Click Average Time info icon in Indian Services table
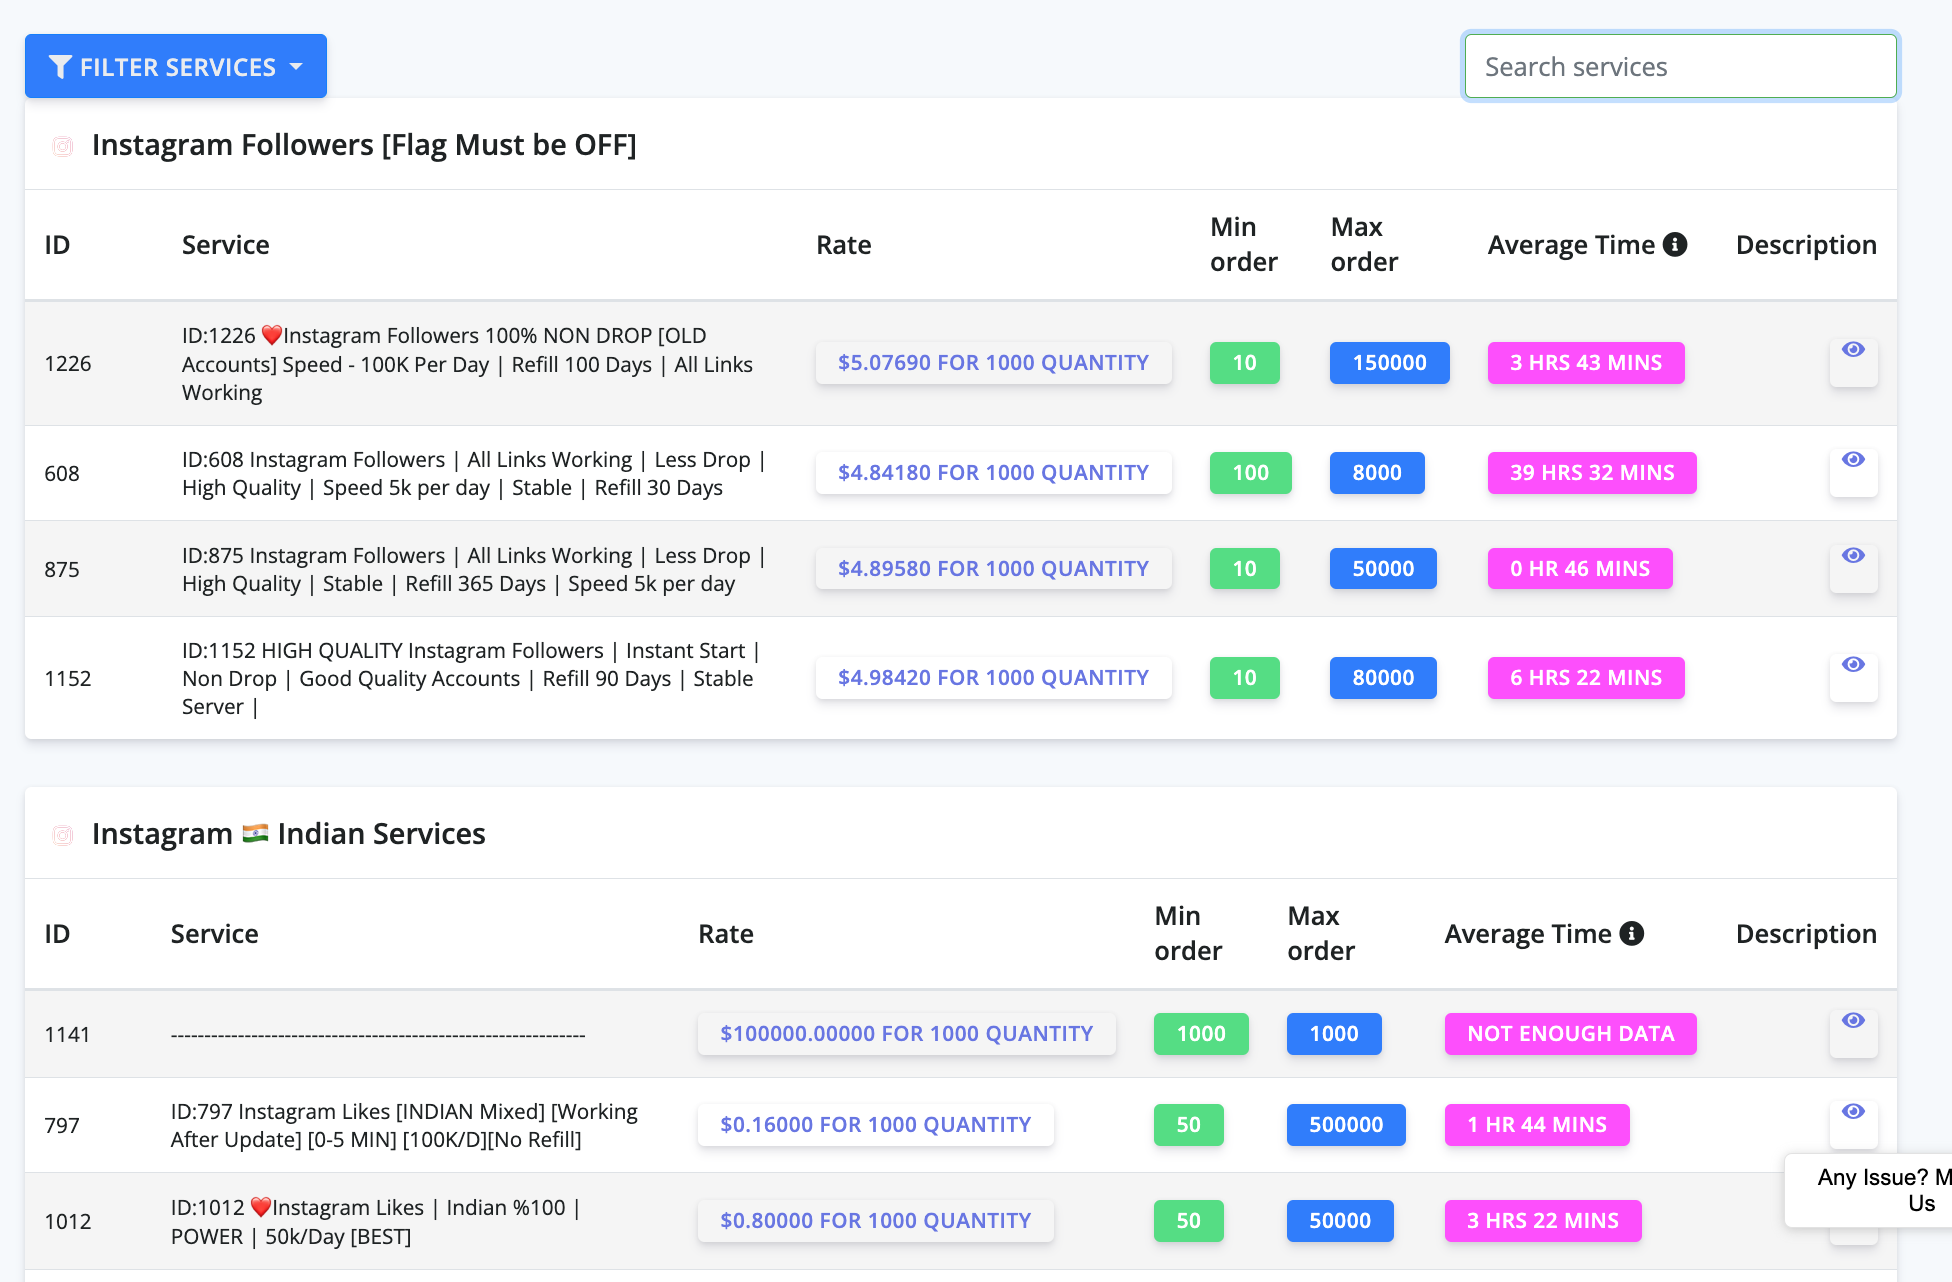 pyautogui.click(x=1632, y=933)
